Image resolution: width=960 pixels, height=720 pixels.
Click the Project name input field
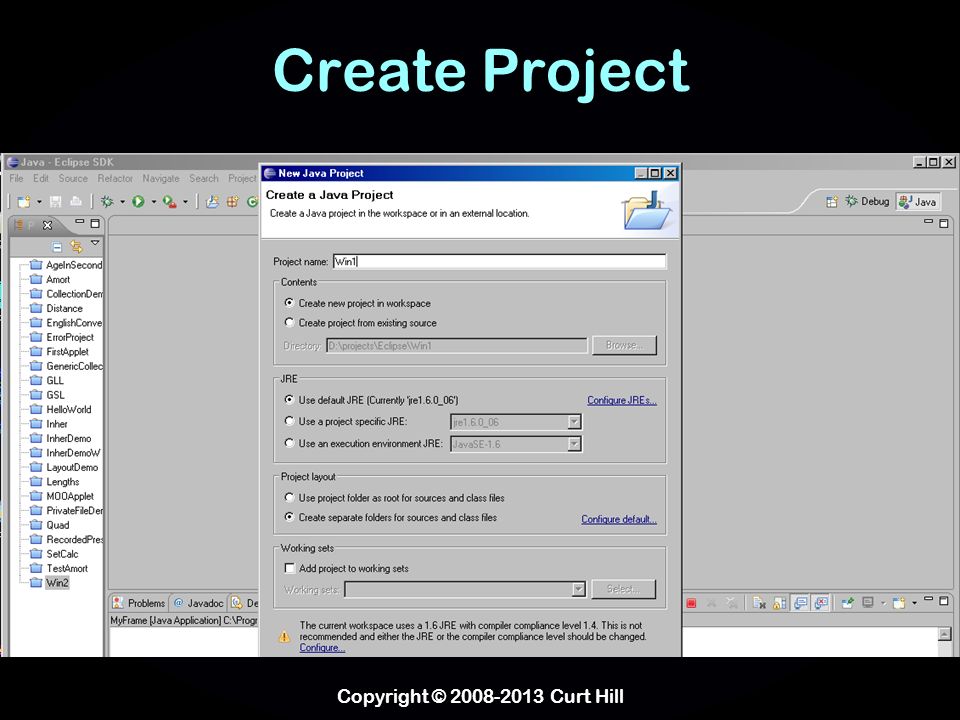[500, 261]
